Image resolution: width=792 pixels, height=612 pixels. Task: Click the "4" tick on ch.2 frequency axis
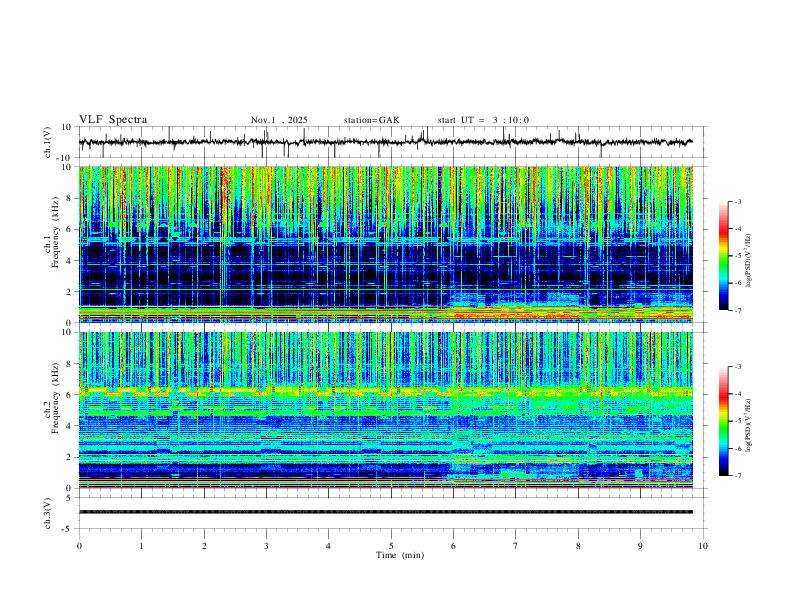(70, 426)
